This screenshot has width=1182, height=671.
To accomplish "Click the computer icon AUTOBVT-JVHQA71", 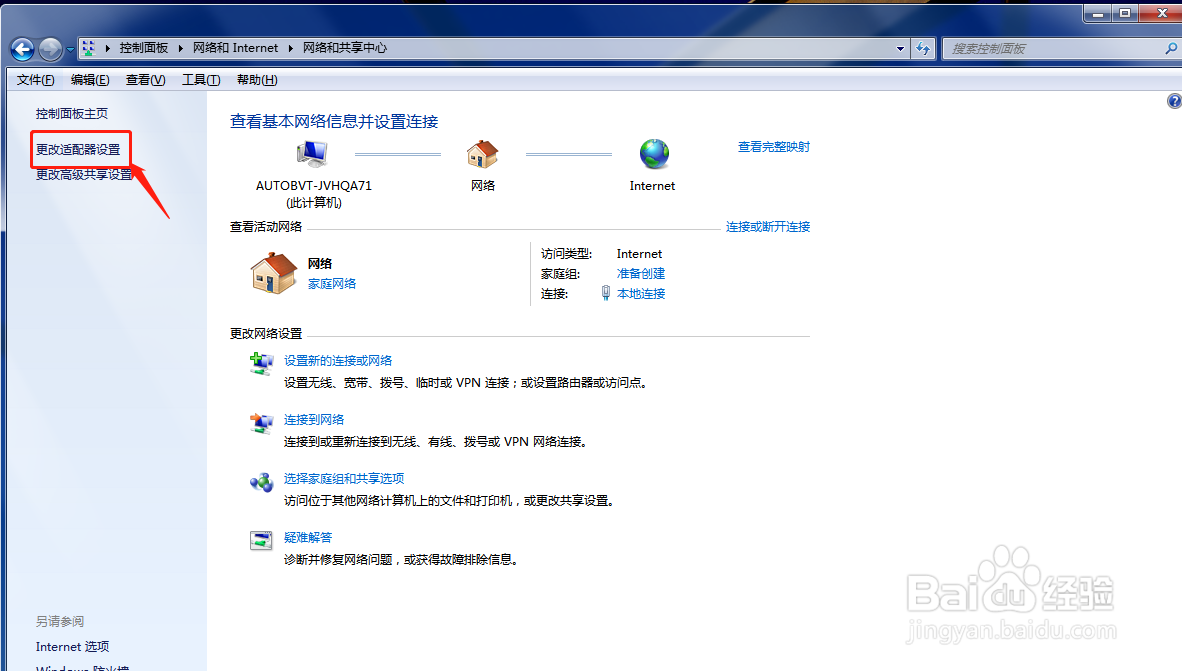I will point(312,153).
